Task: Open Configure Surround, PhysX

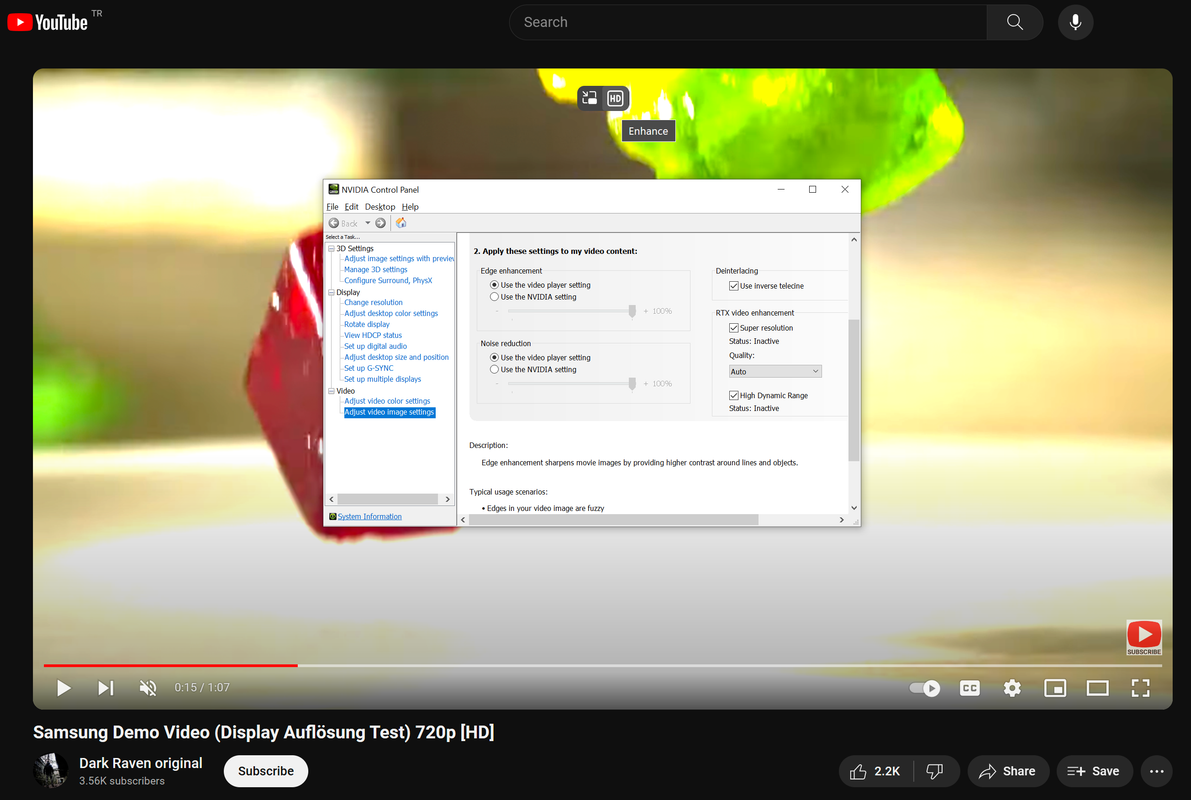Action: tap(388, 280)
